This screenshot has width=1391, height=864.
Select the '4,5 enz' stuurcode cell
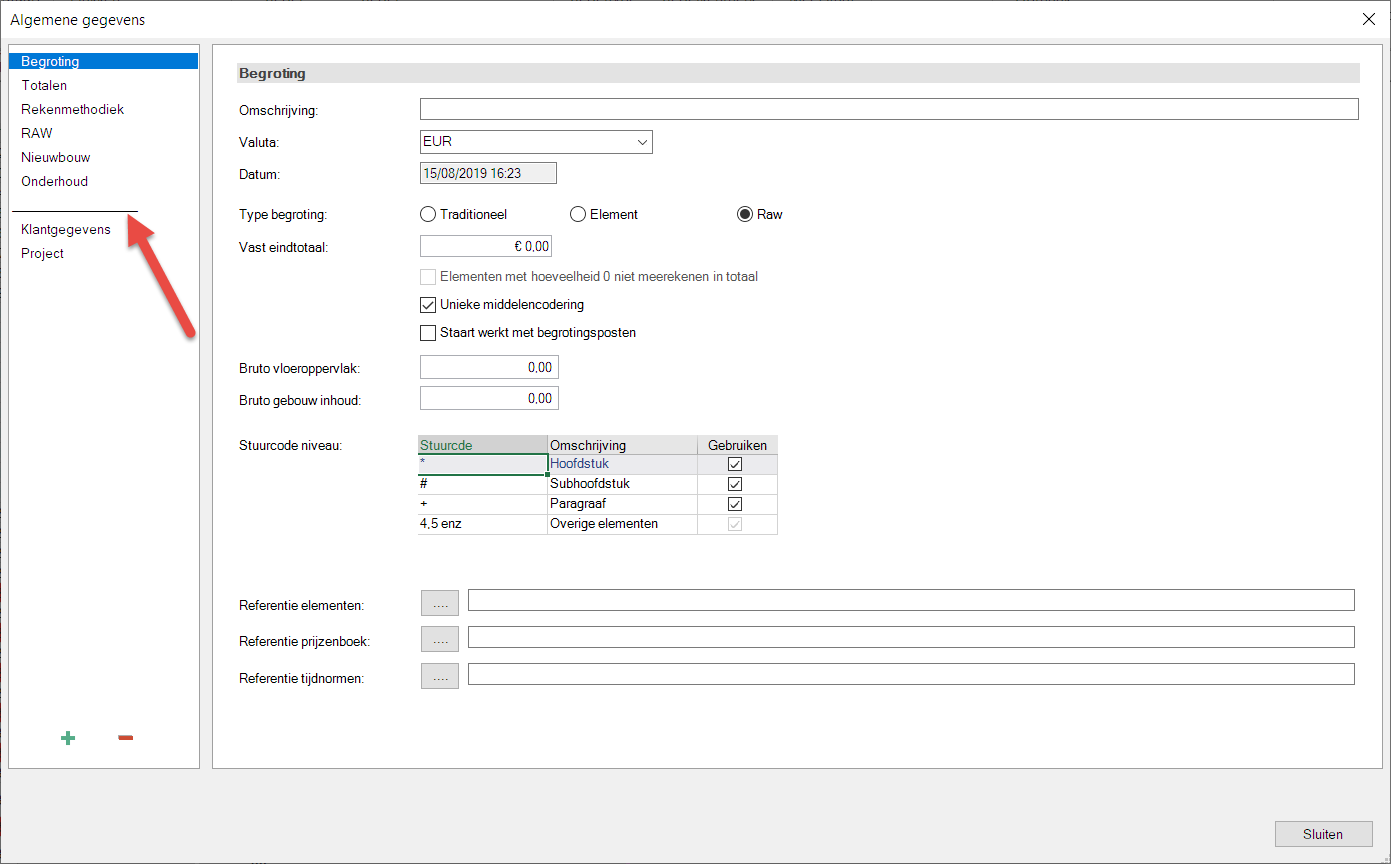pyautogui.click(x=482, y=524)
